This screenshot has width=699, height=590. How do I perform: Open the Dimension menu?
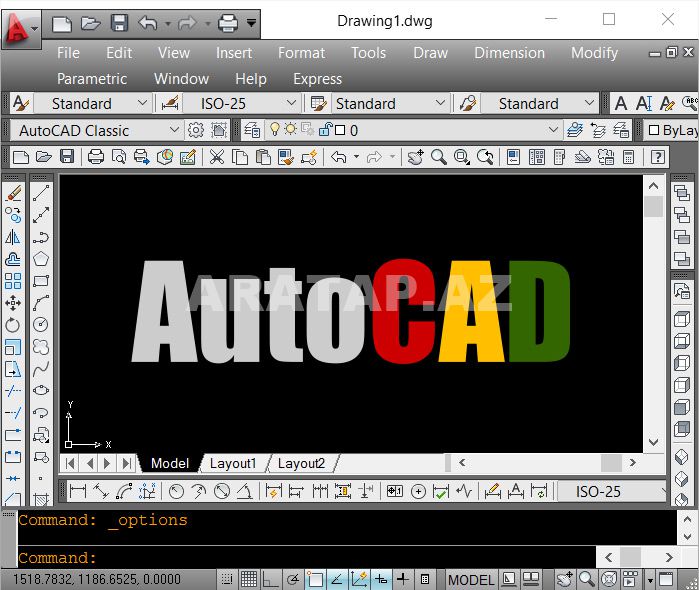pyautogui.click(x=509, y=53)
